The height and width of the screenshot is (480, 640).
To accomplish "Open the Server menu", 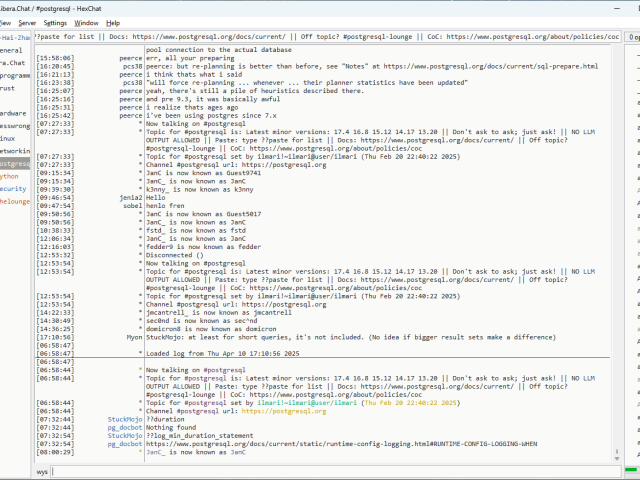I will coord(27,22).
